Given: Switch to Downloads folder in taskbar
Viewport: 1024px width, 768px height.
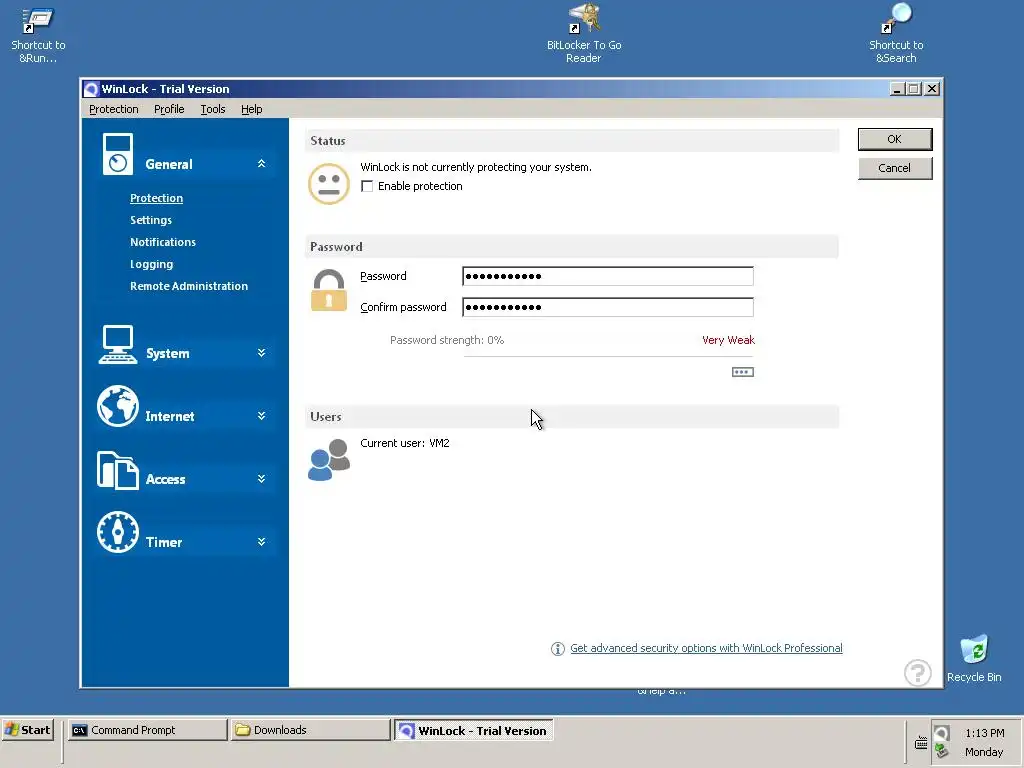Looking at the screenshot, I should (x=310, y=730).
